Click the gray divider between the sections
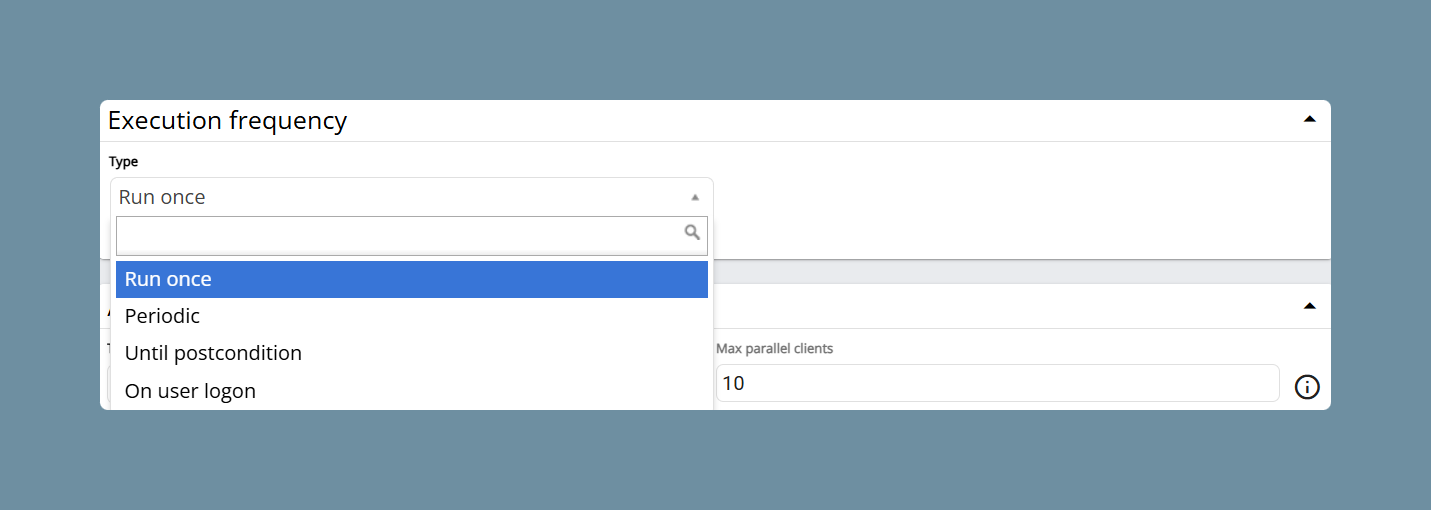1431x510 pixels. point(1020,271)
